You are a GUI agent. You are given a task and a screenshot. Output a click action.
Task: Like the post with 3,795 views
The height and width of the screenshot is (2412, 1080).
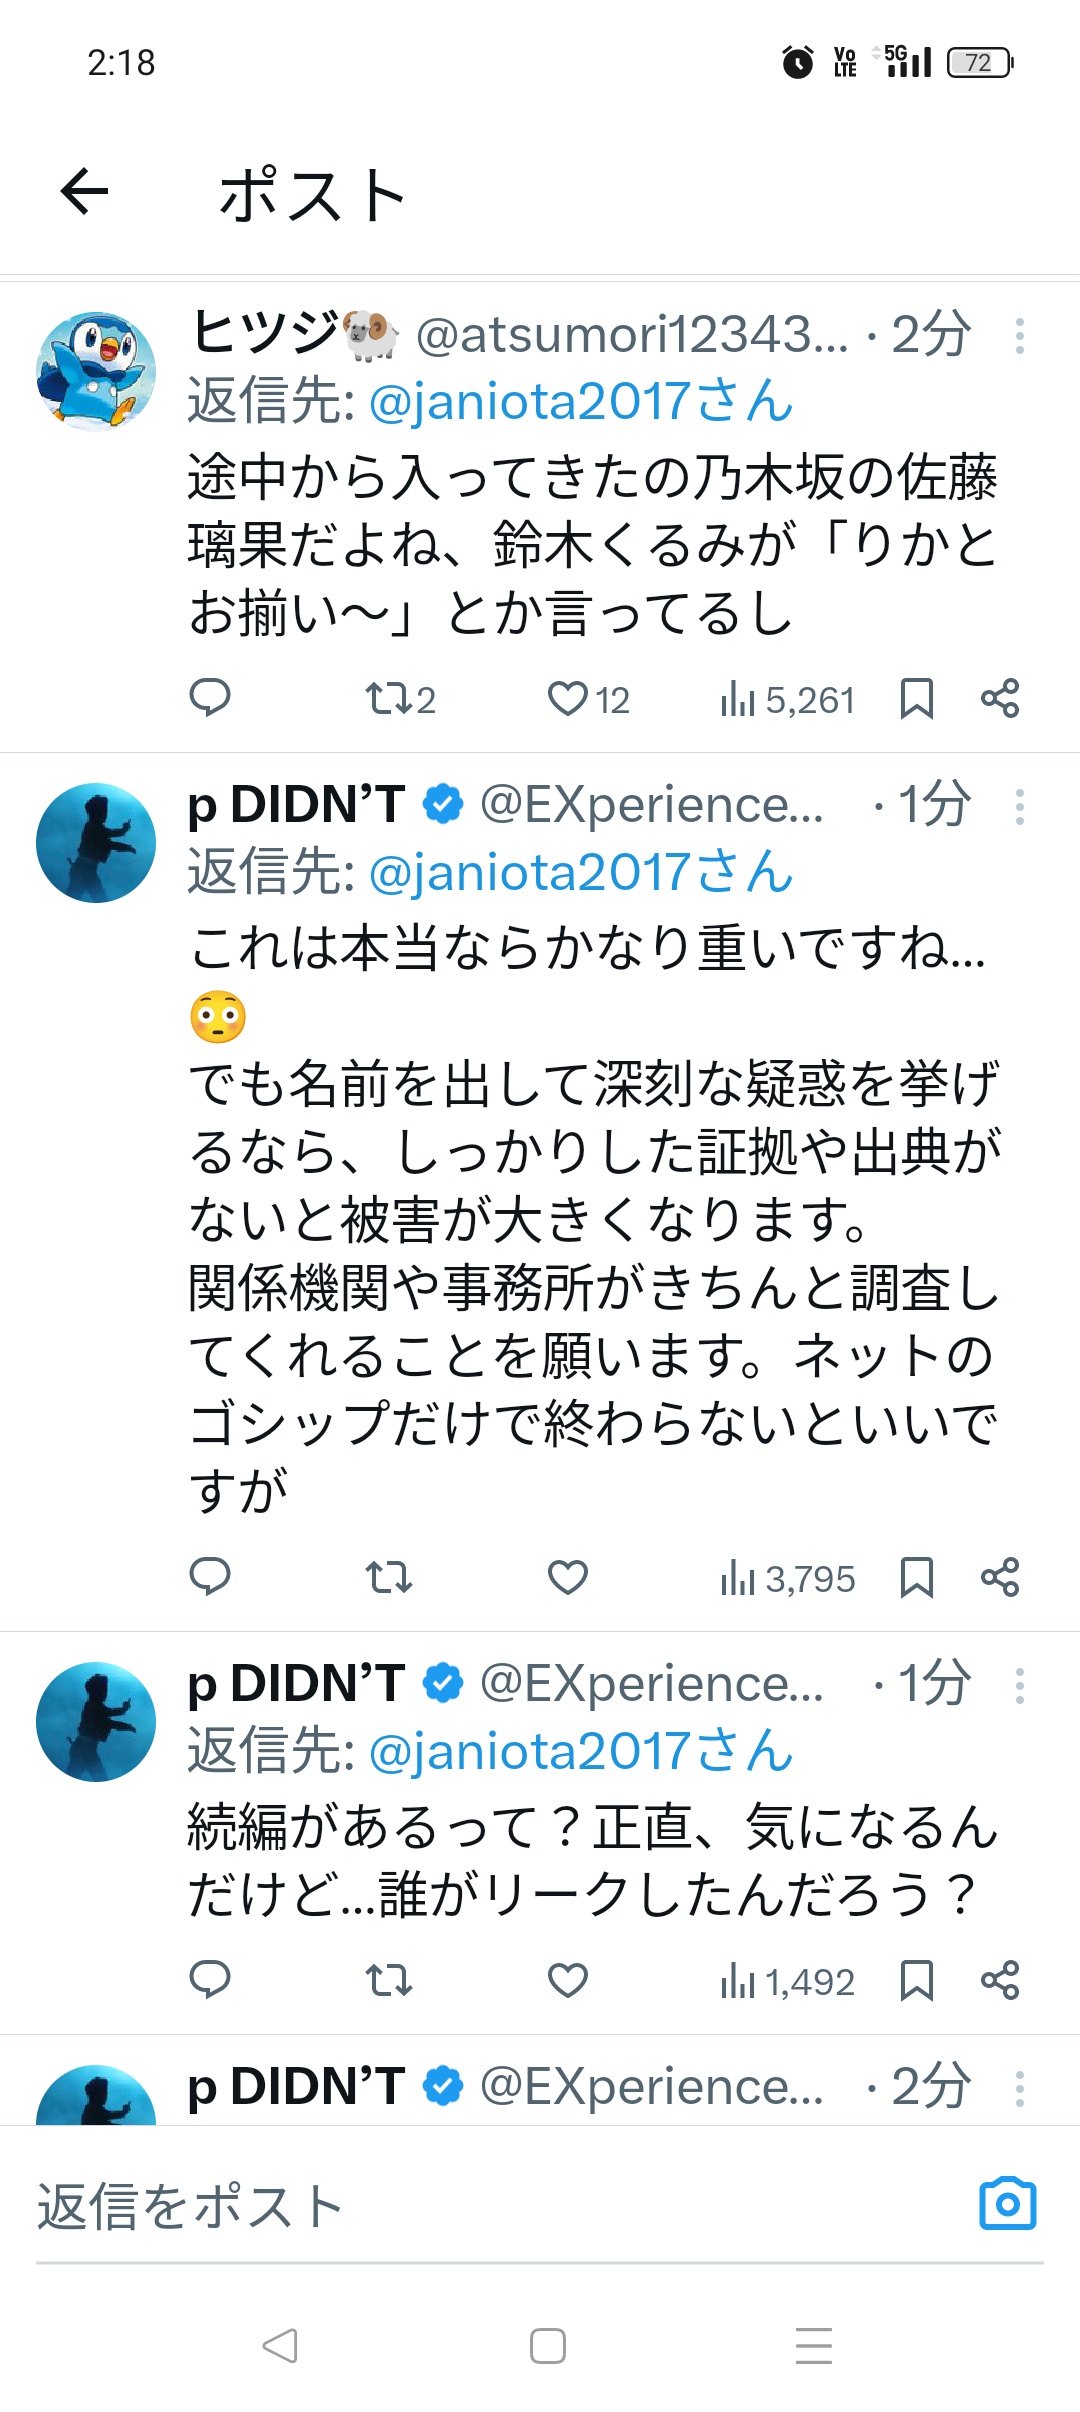point(568,1578)
